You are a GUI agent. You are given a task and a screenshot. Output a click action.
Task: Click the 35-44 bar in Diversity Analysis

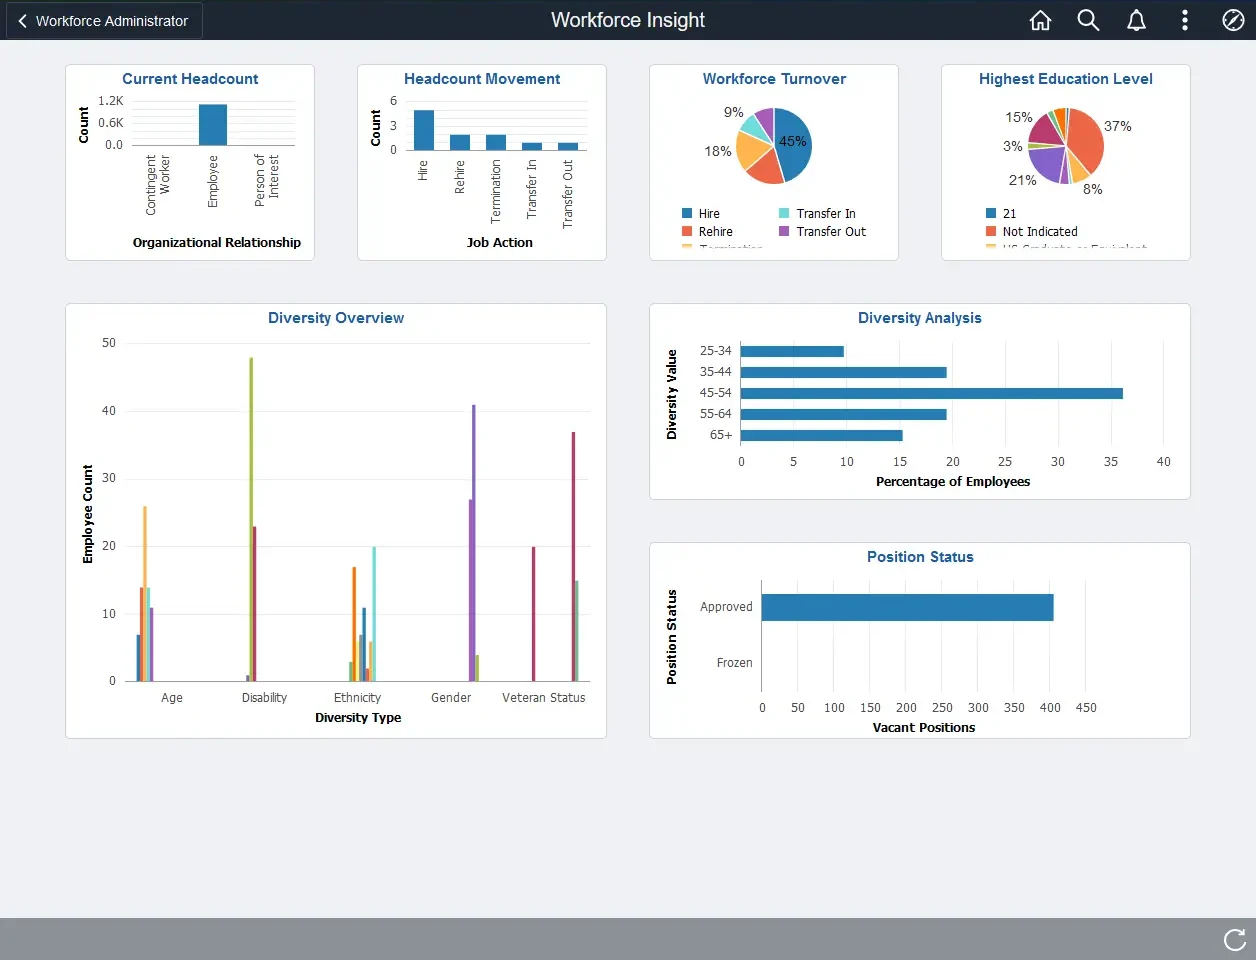pyautogui.click(x=843, y=372)
